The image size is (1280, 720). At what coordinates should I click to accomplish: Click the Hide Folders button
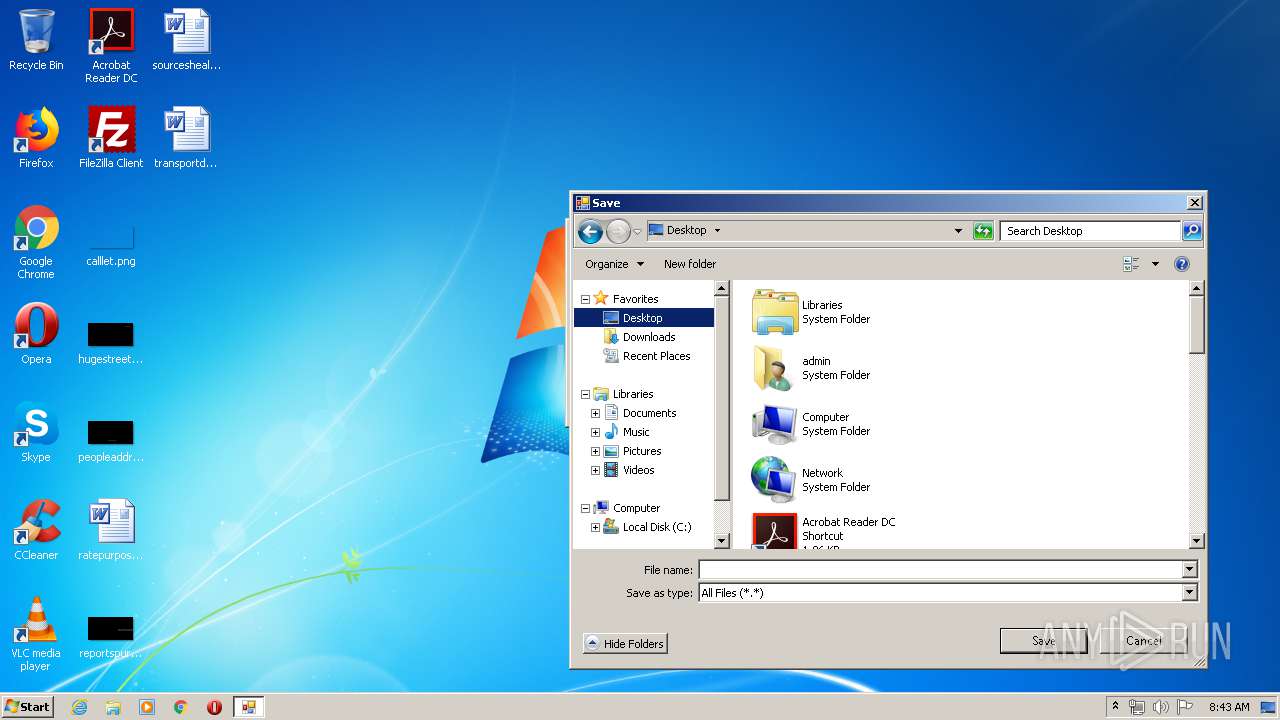[625, 643]
